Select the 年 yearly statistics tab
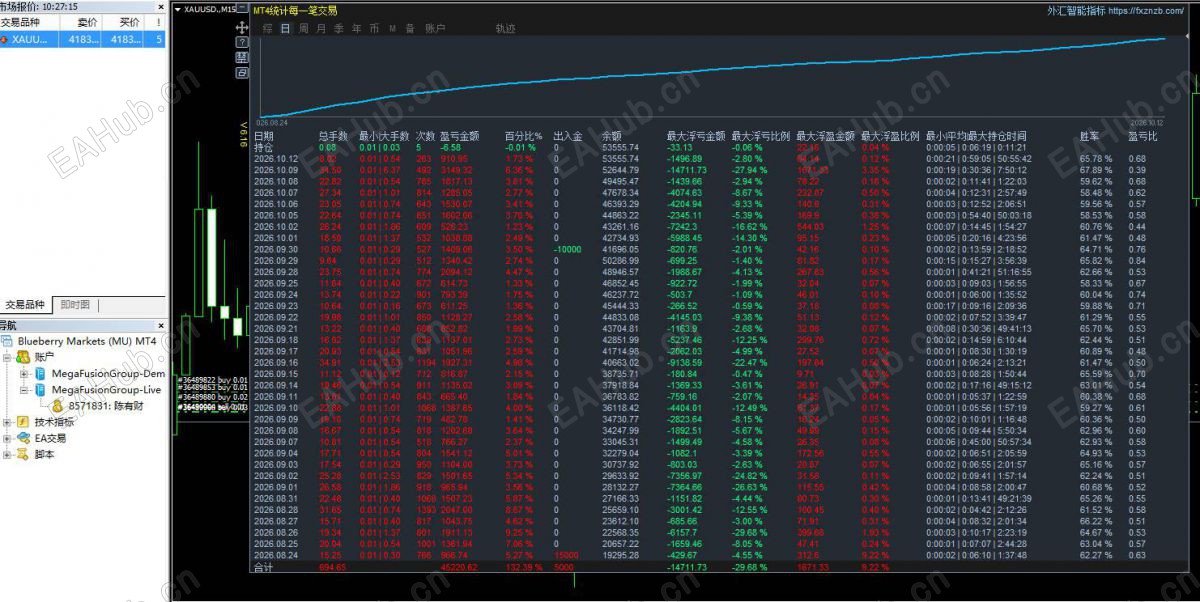Image resolution: width=1200 pixels, height=602 pixels. coord(356,29)
